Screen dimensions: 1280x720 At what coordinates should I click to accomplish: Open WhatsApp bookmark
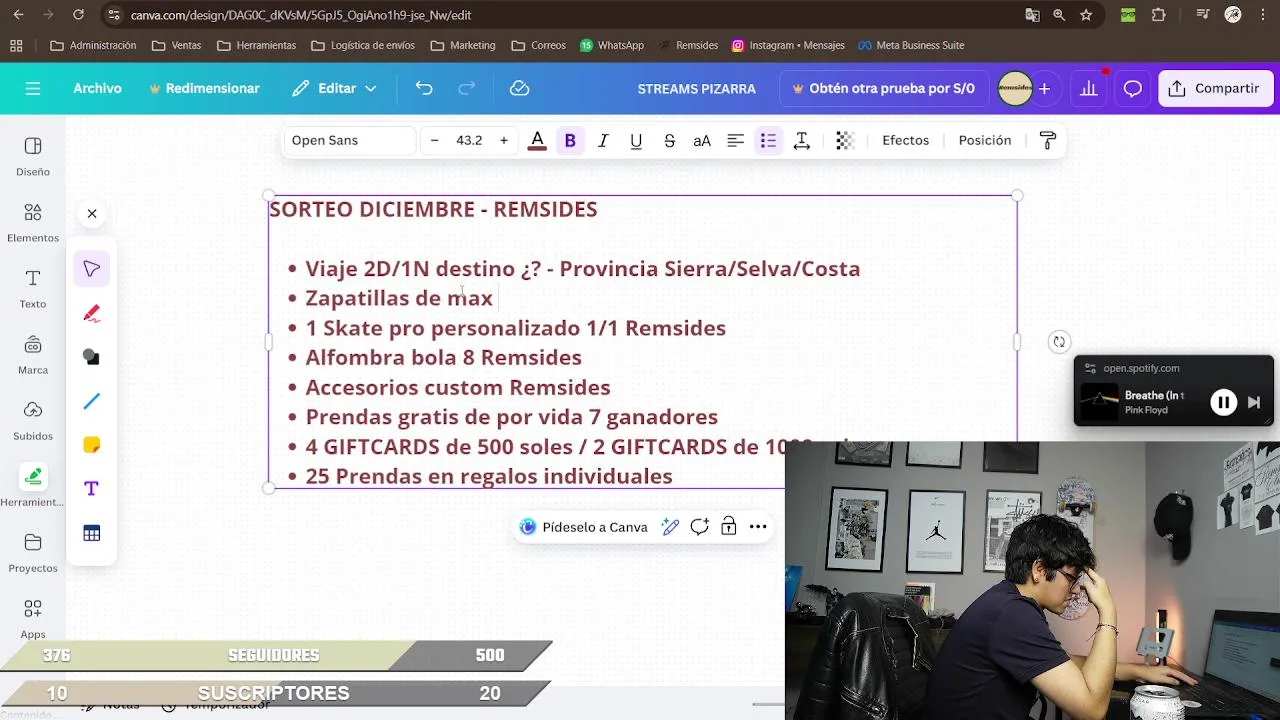[x=611, y=45]
